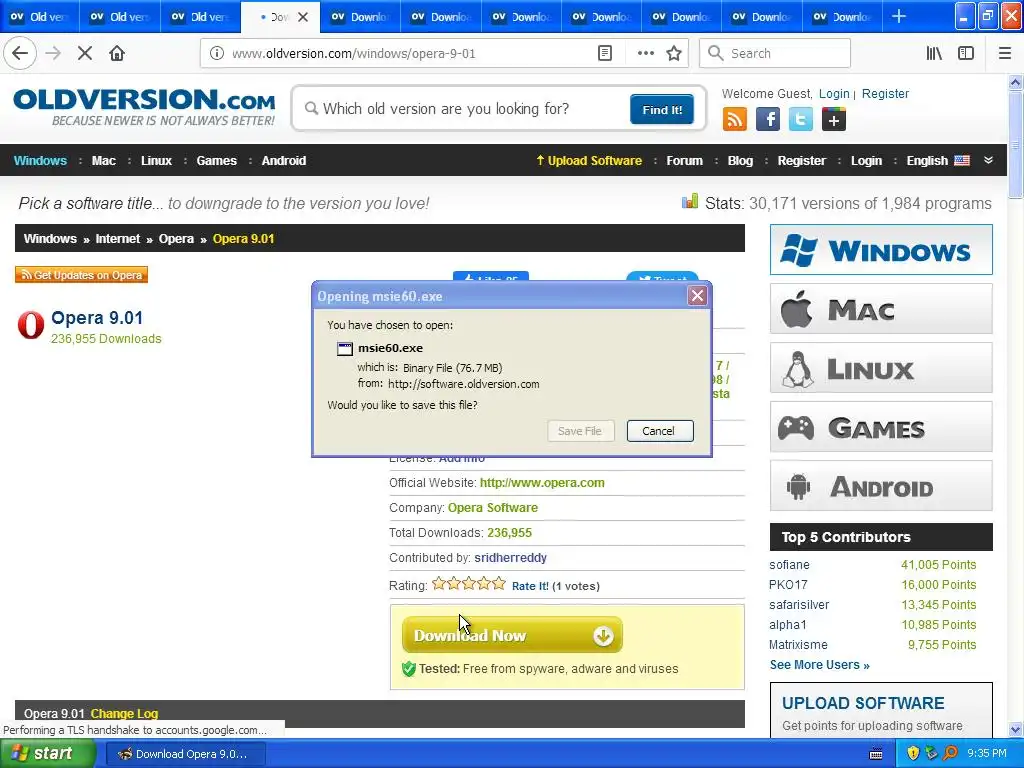
Task: Open the Login link near Welcome Guest
Action: pos(834,93)
